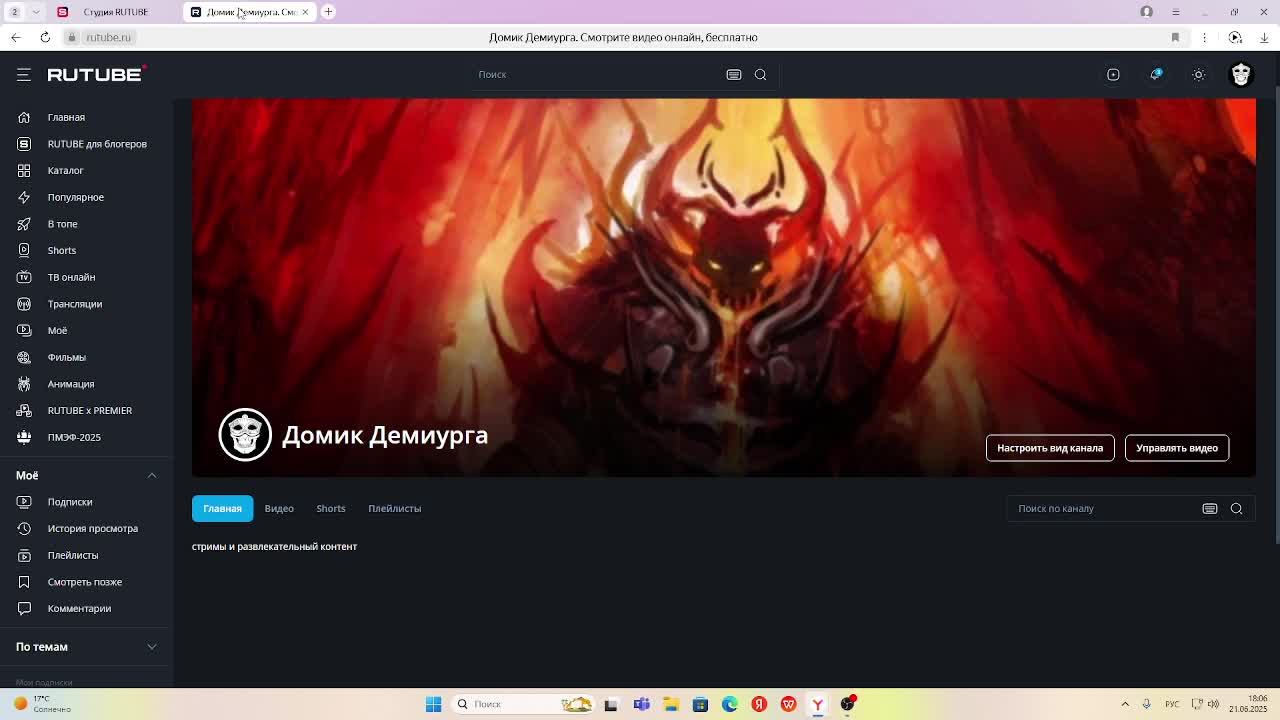Switch to the Плейлисты channel tab
The image size is (1280, 720).
click(x=394, y=508)
